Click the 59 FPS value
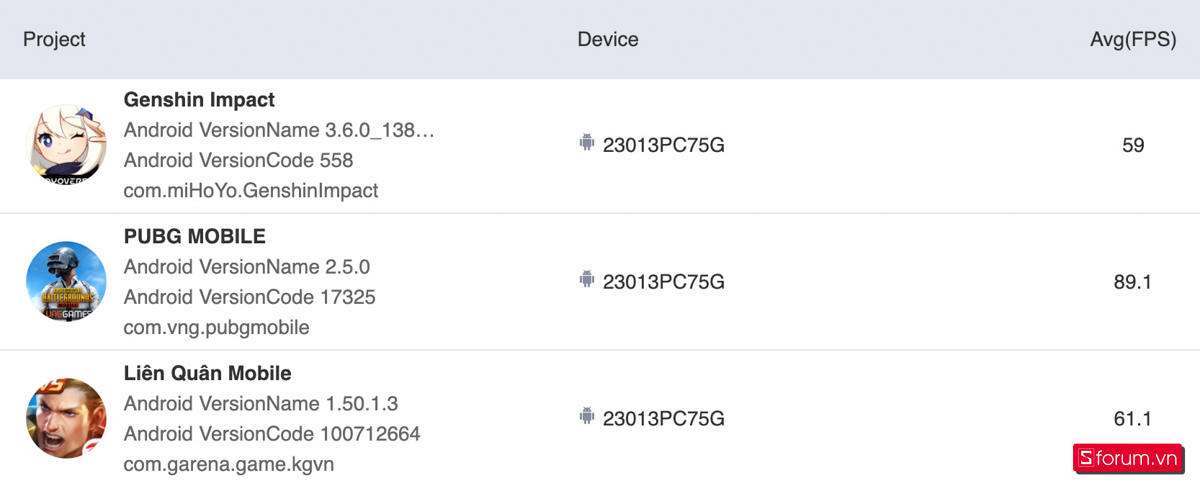Viewport: 1200px width, 486px height. [x=1133, y=145]
